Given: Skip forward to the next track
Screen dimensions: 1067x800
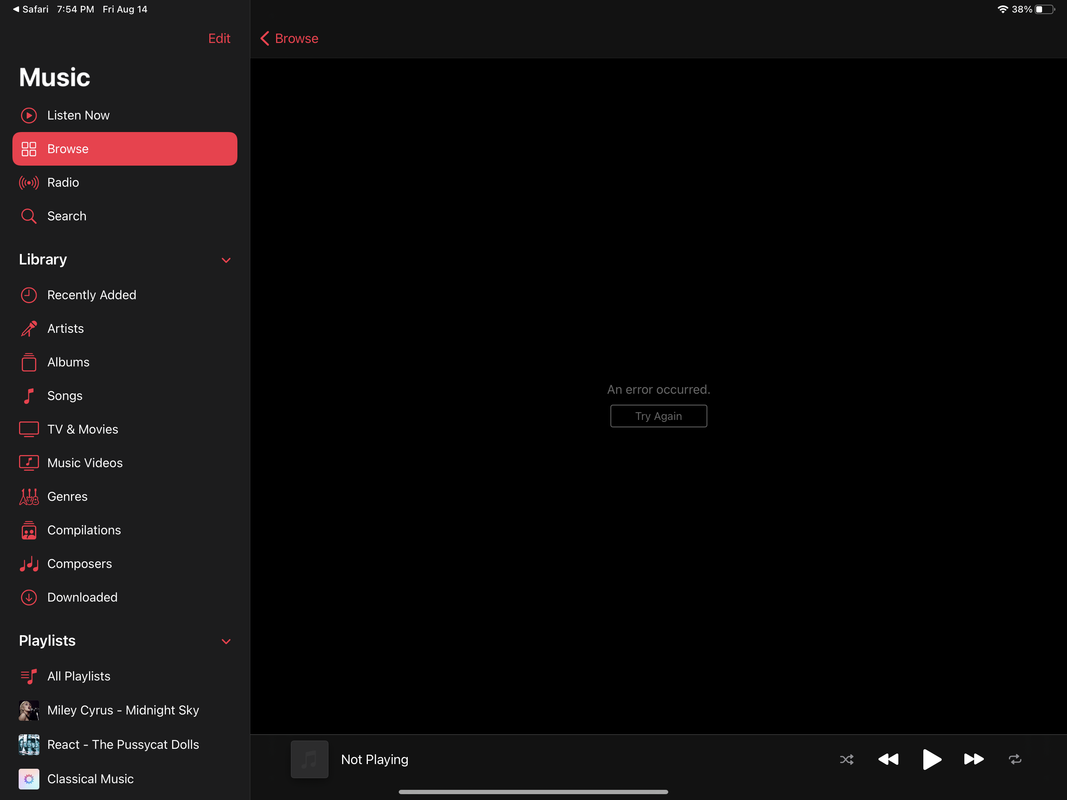Looking at the screenshot, I should point(974,759).
